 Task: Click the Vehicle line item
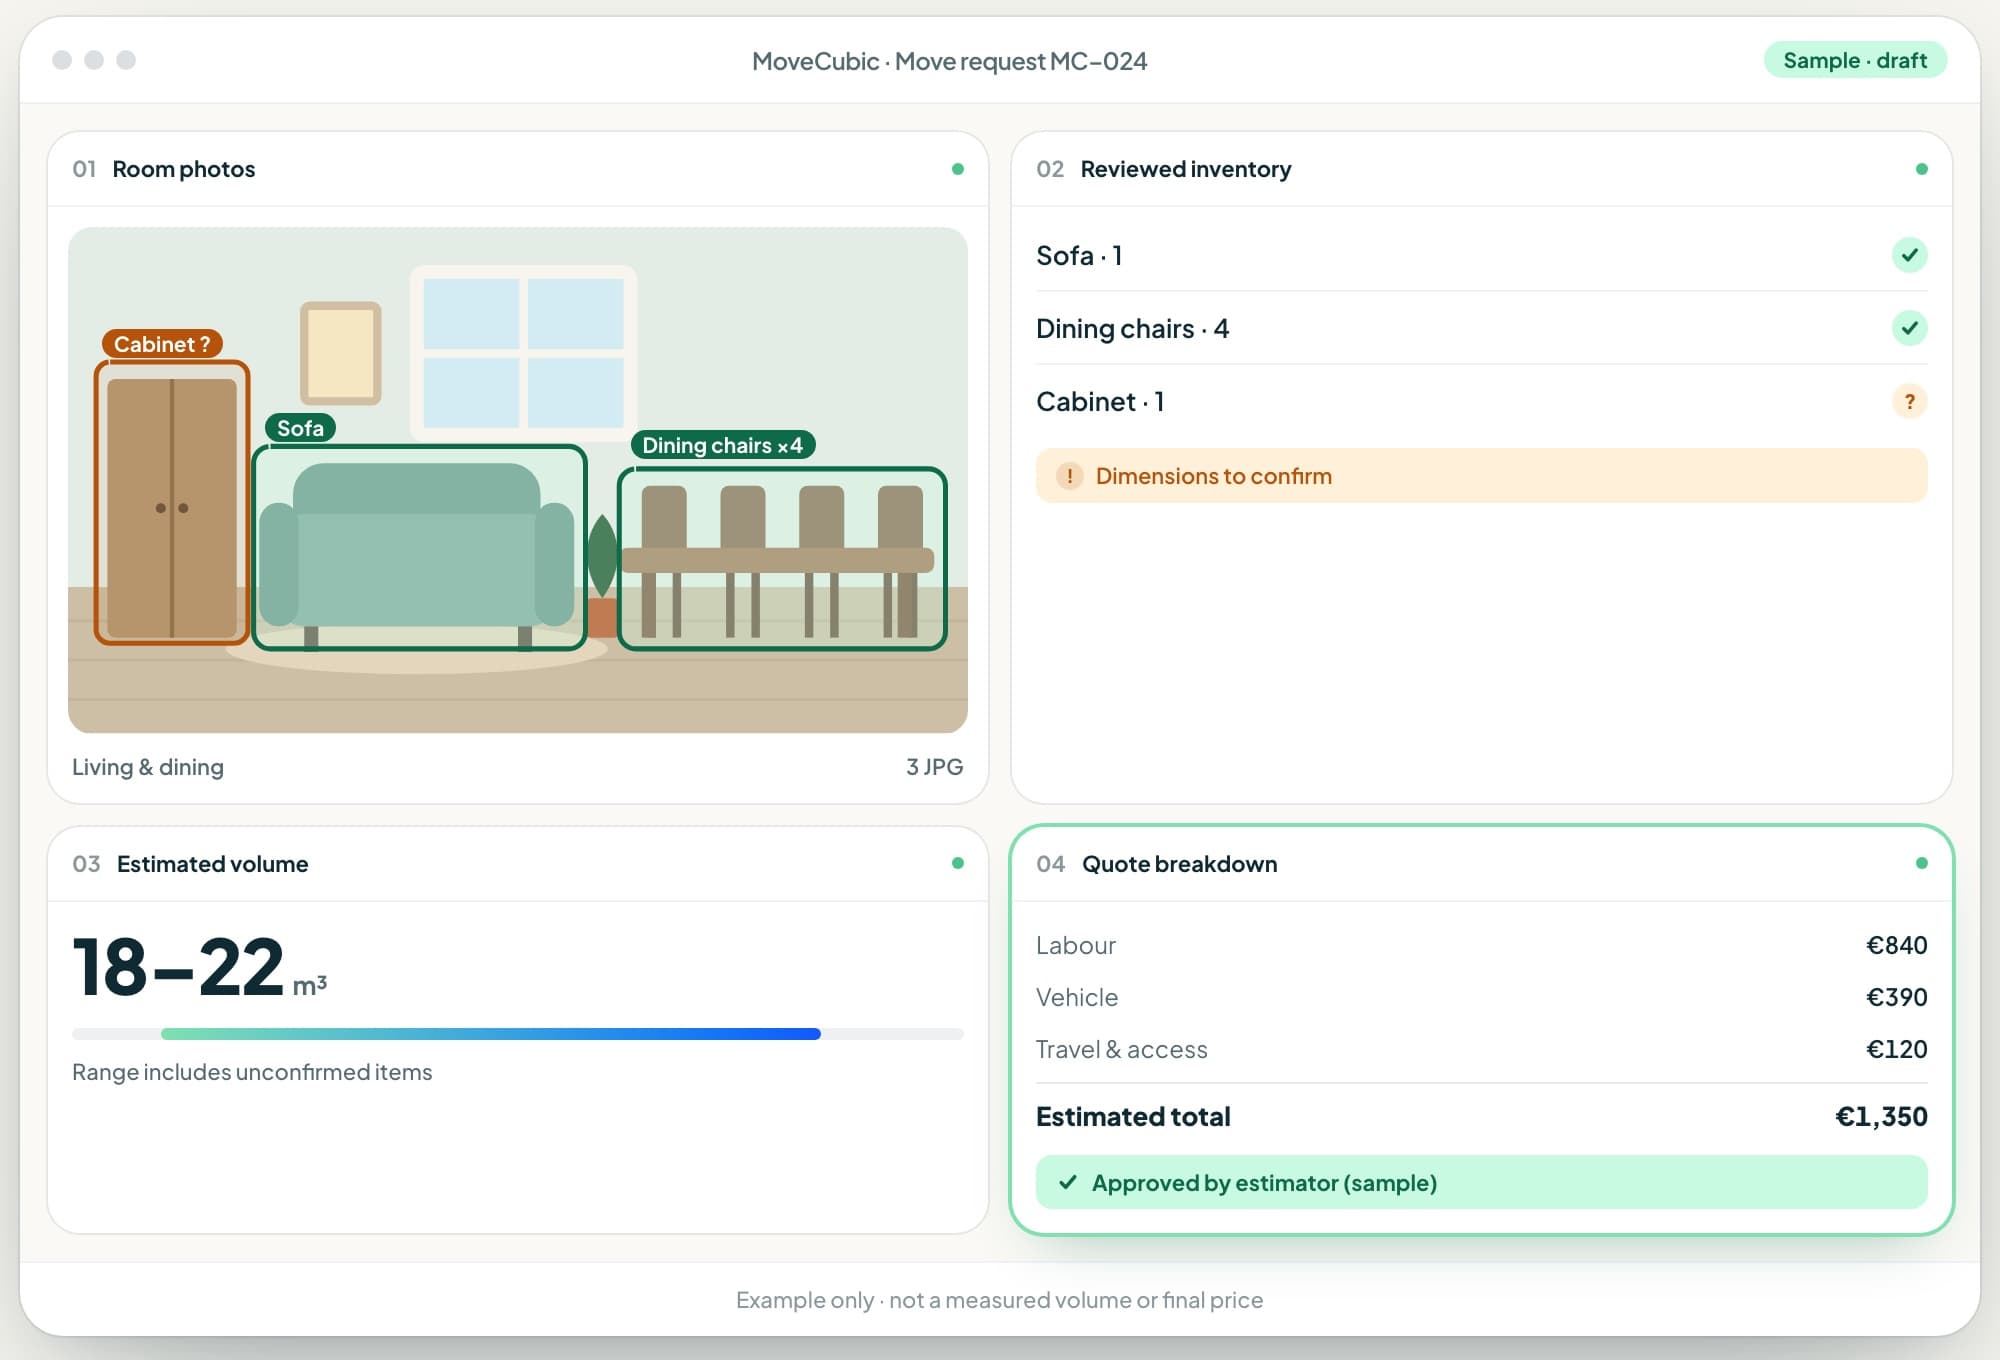[x=1481, y=997]
